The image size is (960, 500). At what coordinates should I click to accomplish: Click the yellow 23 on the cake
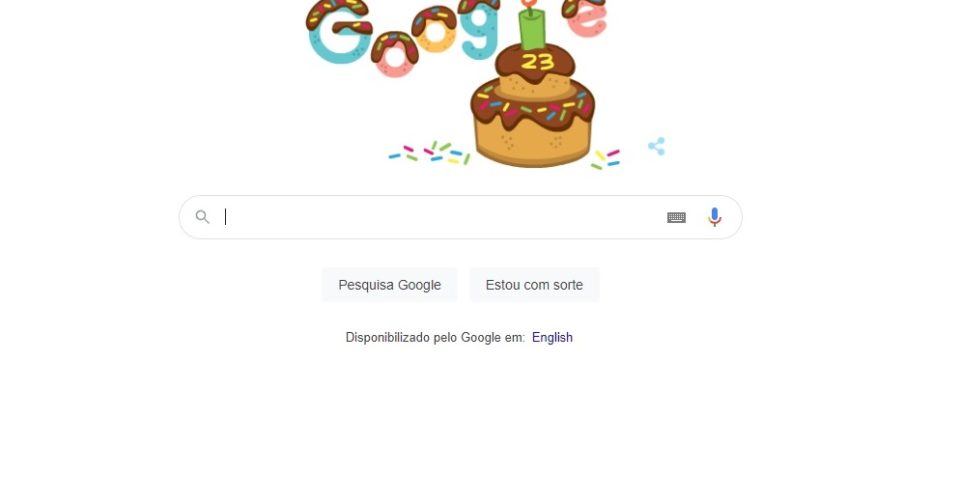point(537,61)
